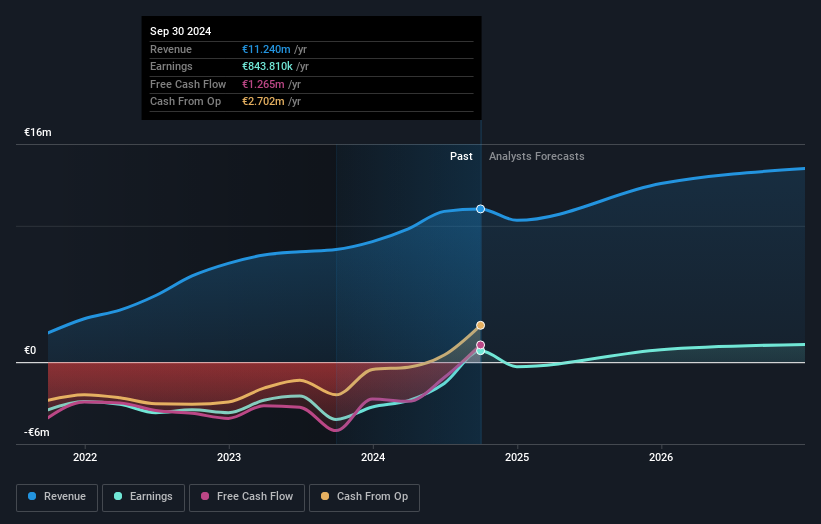Image resolution: width=821 pixels, height=524 pixels.
Task: Click the 2025 x-axis label
Action: coord(517,457)
